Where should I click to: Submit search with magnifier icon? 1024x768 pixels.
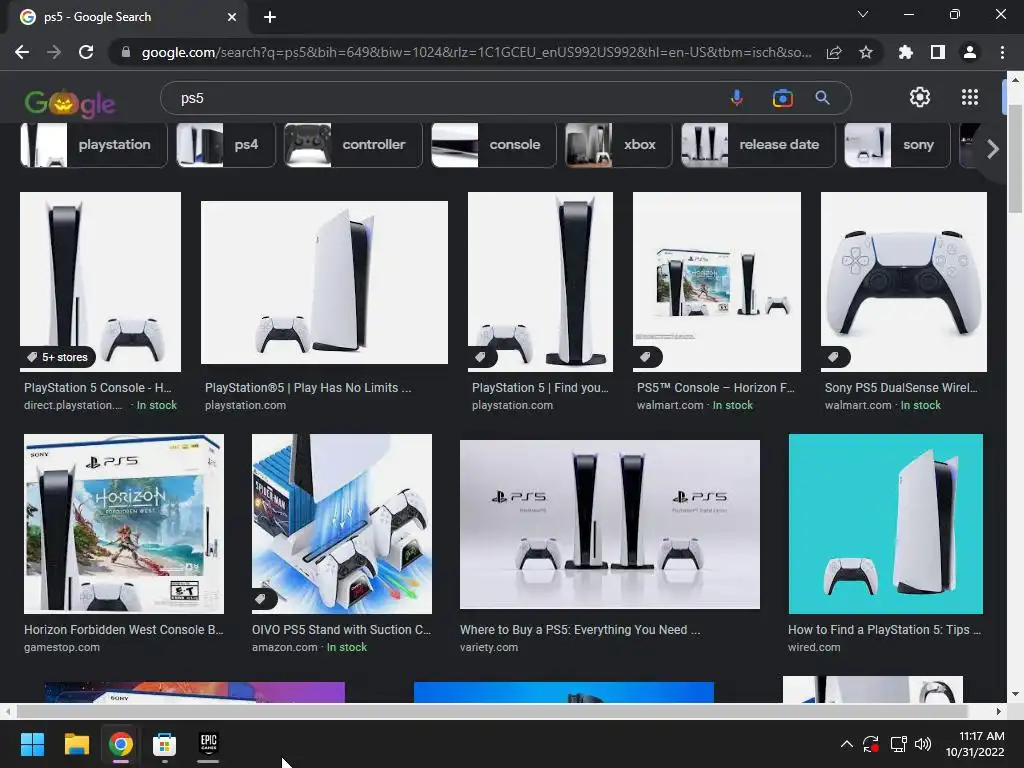click(822, 98)
